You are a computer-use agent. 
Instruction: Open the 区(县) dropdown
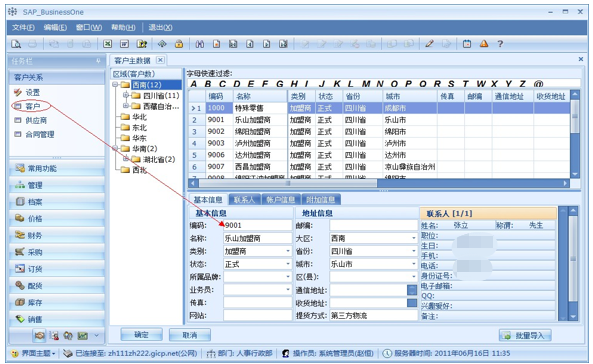pos(414,277)
